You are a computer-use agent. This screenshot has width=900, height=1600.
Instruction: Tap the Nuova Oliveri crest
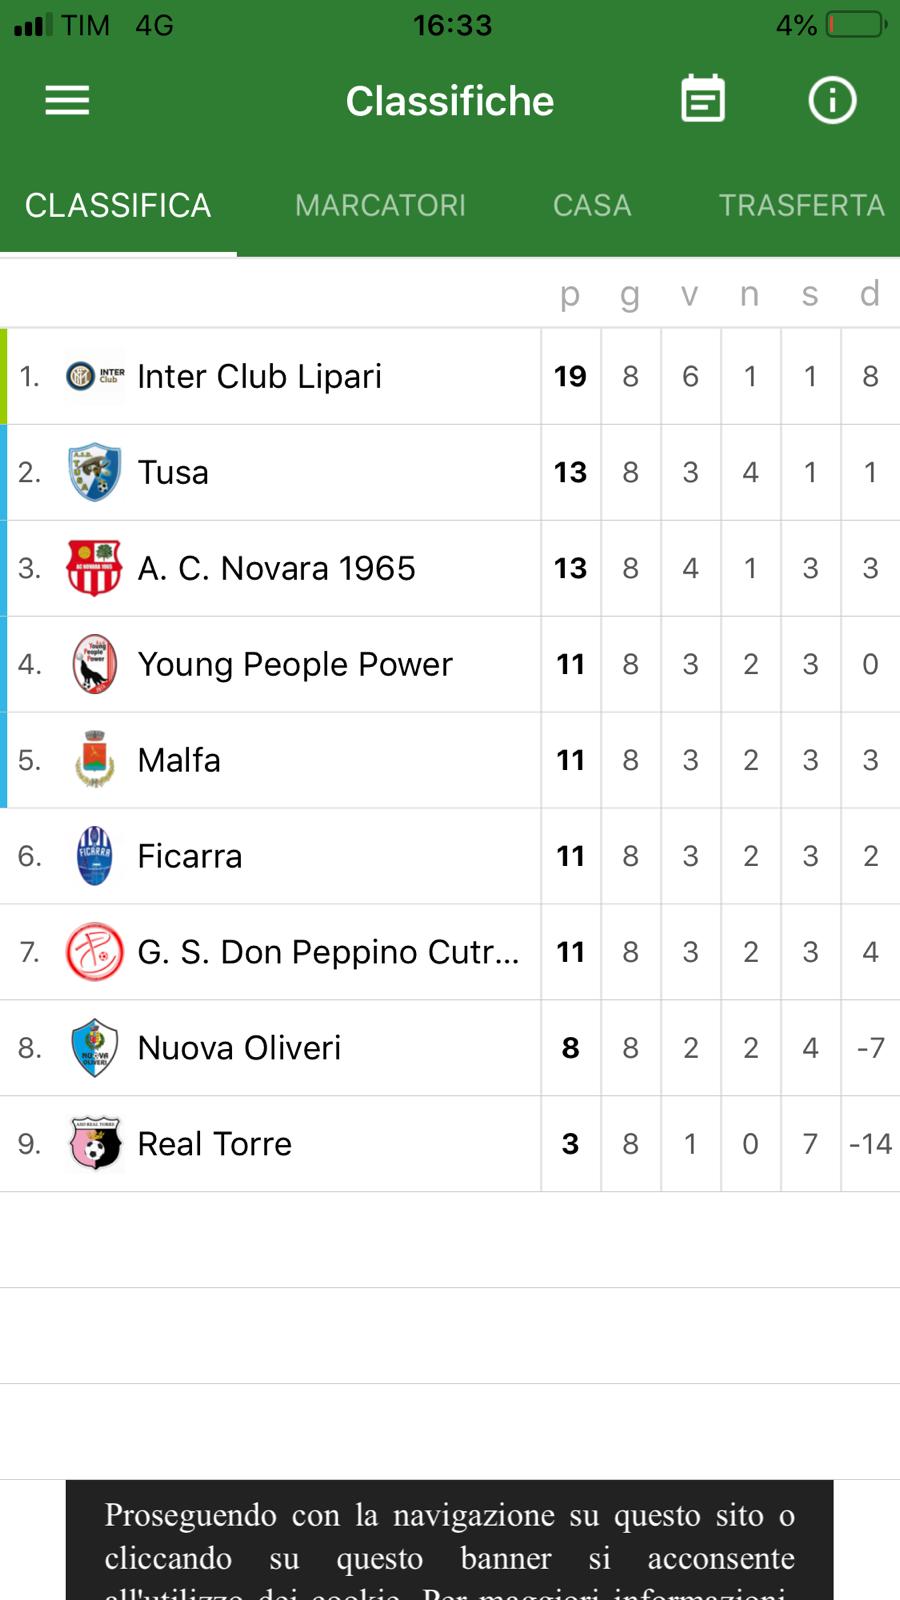(95, 1048)
